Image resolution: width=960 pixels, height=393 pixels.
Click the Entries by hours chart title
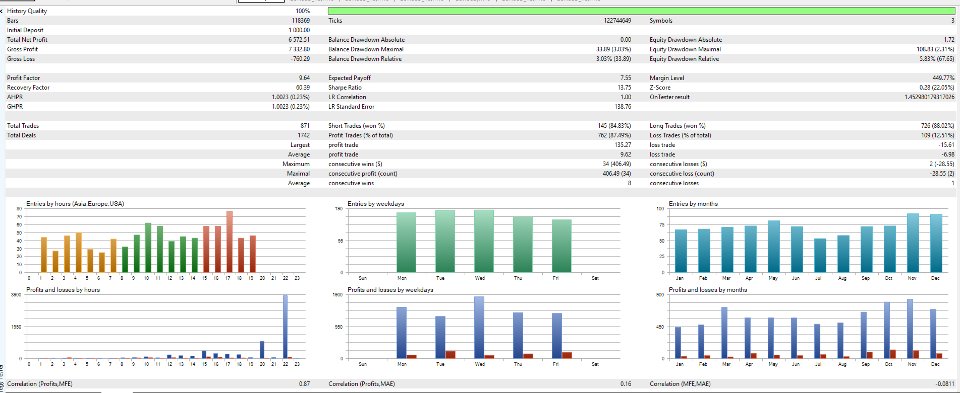tap(75, 204)
